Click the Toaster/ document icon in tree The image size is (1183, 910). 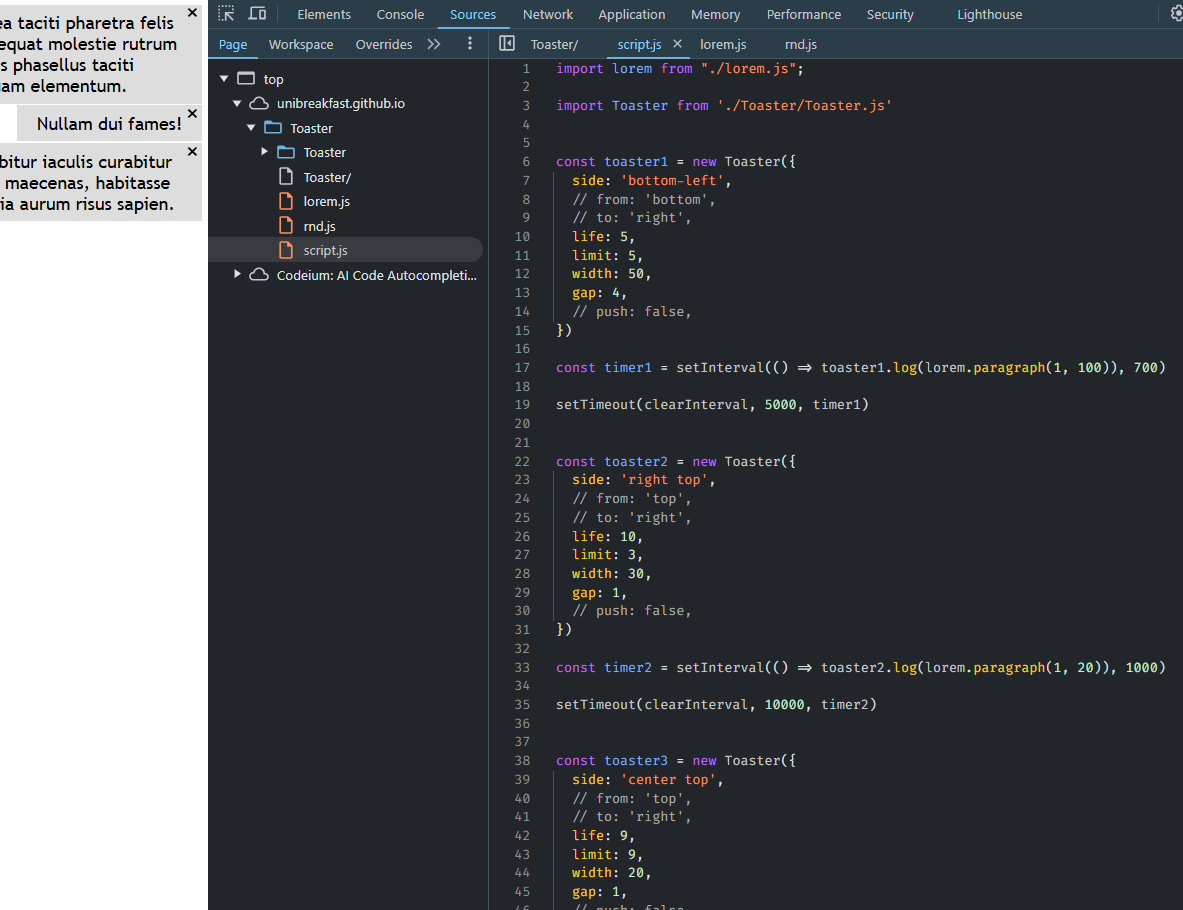(x=286, y=177)
